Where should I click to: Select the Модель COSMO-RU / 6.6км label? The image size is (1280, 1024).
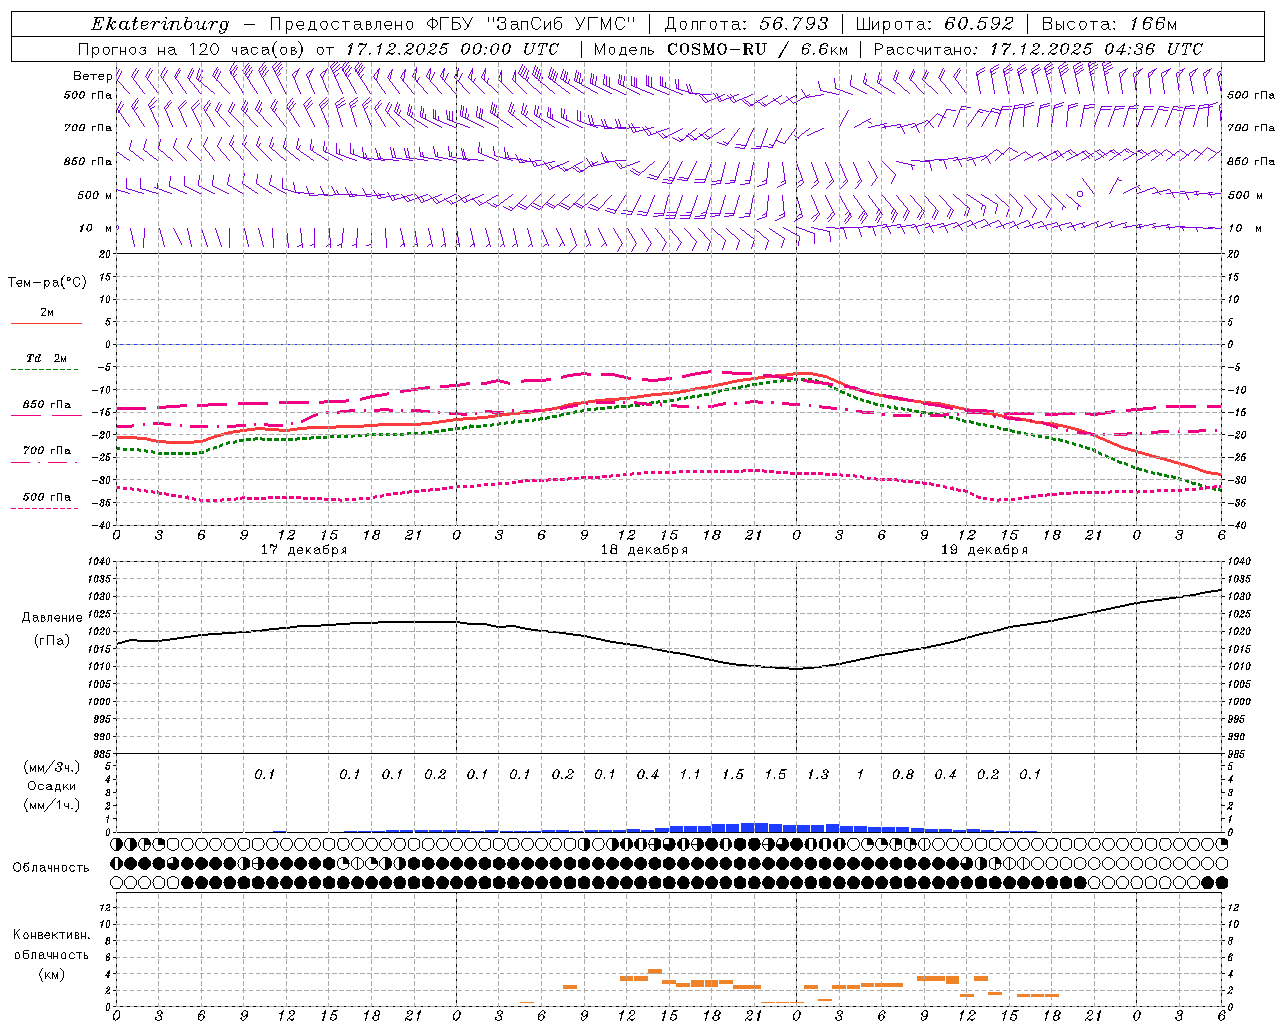[721, 49]
